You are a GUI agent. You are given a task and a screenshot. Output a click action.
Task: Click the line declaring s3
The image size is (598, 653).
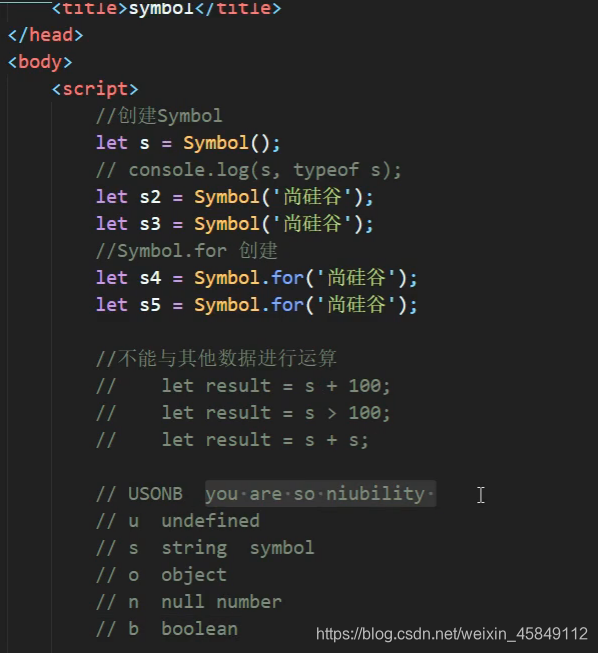[x=234, y=224]
